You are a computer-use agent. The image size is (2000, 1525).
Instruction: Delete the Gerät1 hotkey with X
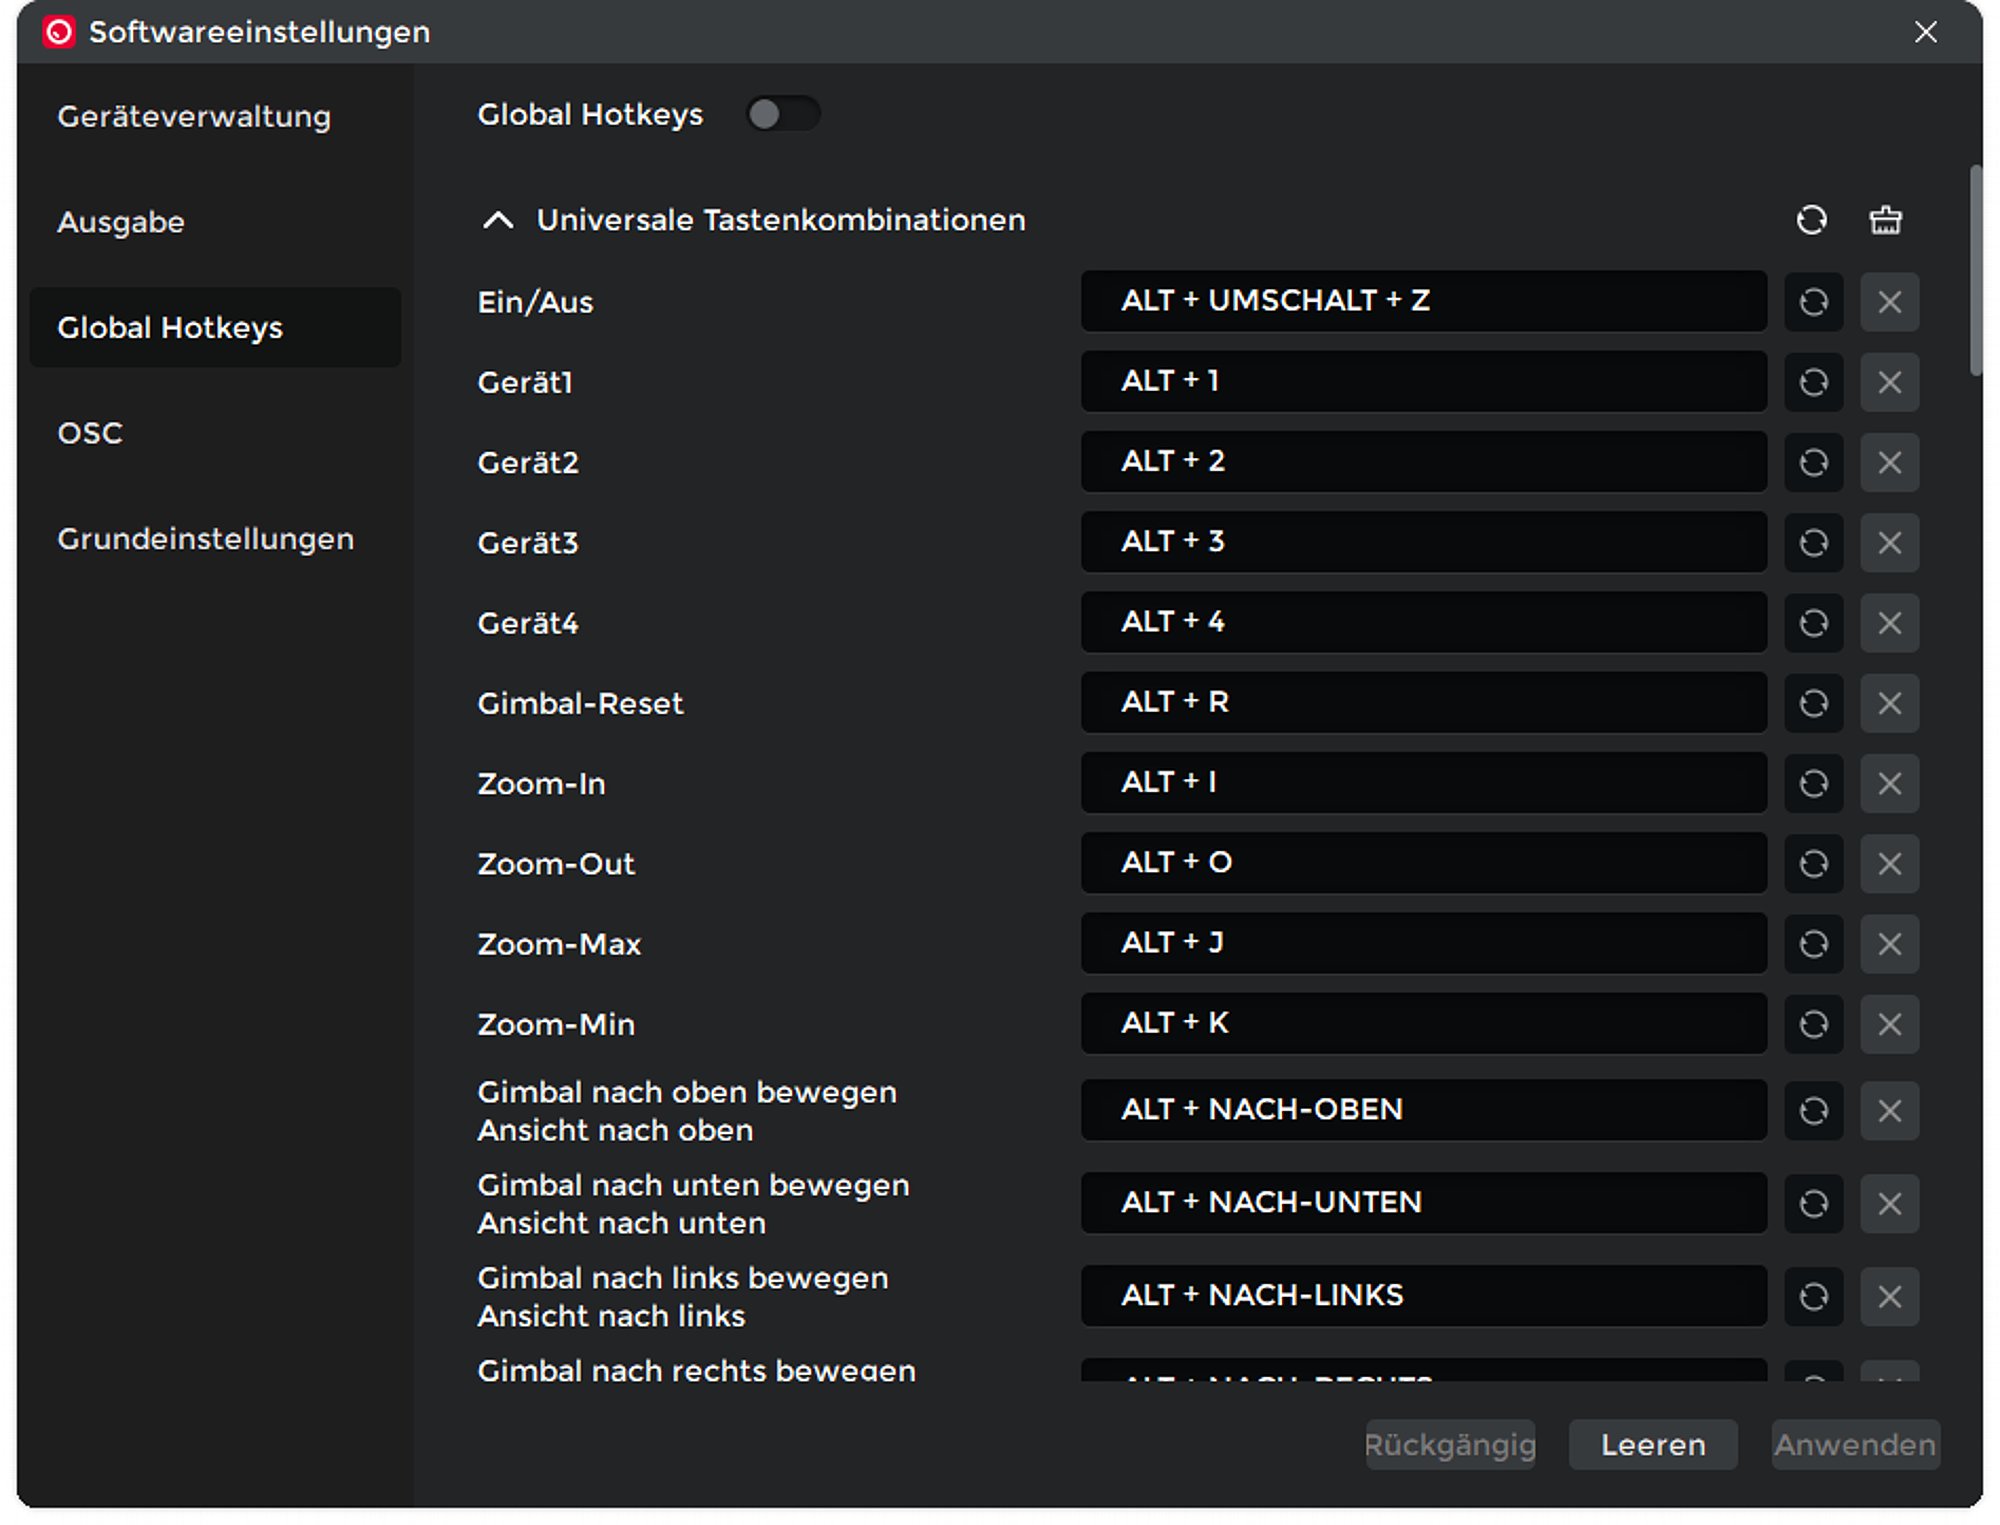point(1889,382)
